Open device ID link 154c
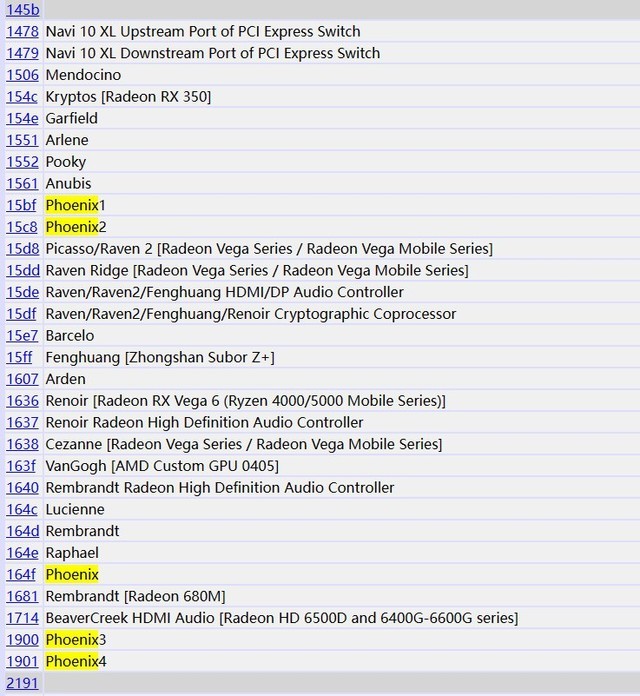Viewport: 640px width, 696px height. [x=22, y=97]
